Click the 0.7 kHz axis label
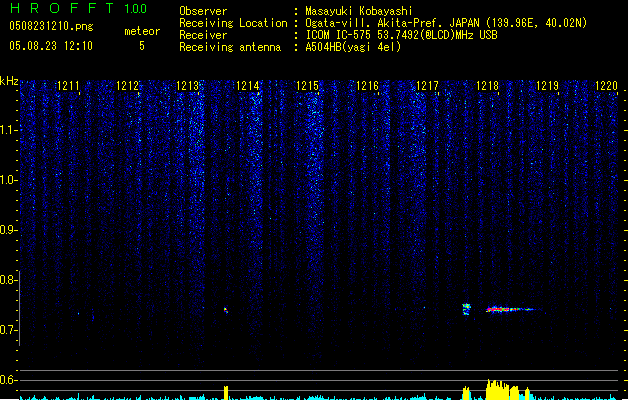This screenshot has width=629, height=400. [8, 330]
